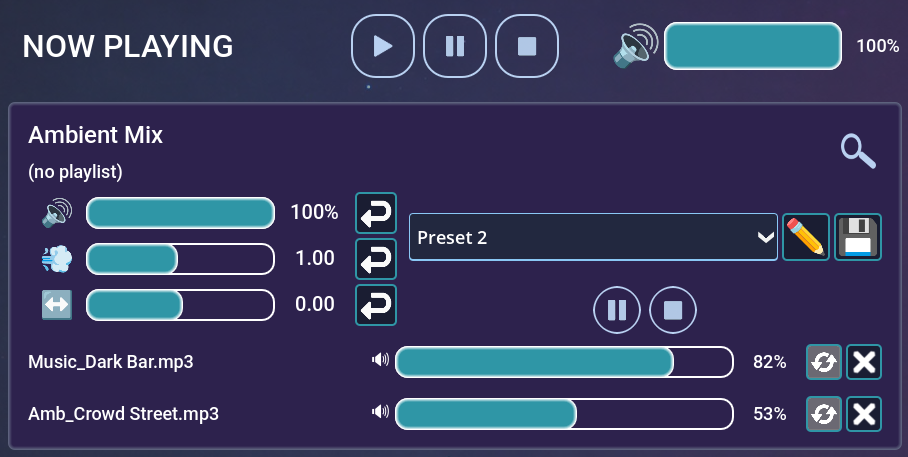Toggle loop for Amb_Crowd Street.mp3
Screen dimensions: 908x457
tap(824, 413)
